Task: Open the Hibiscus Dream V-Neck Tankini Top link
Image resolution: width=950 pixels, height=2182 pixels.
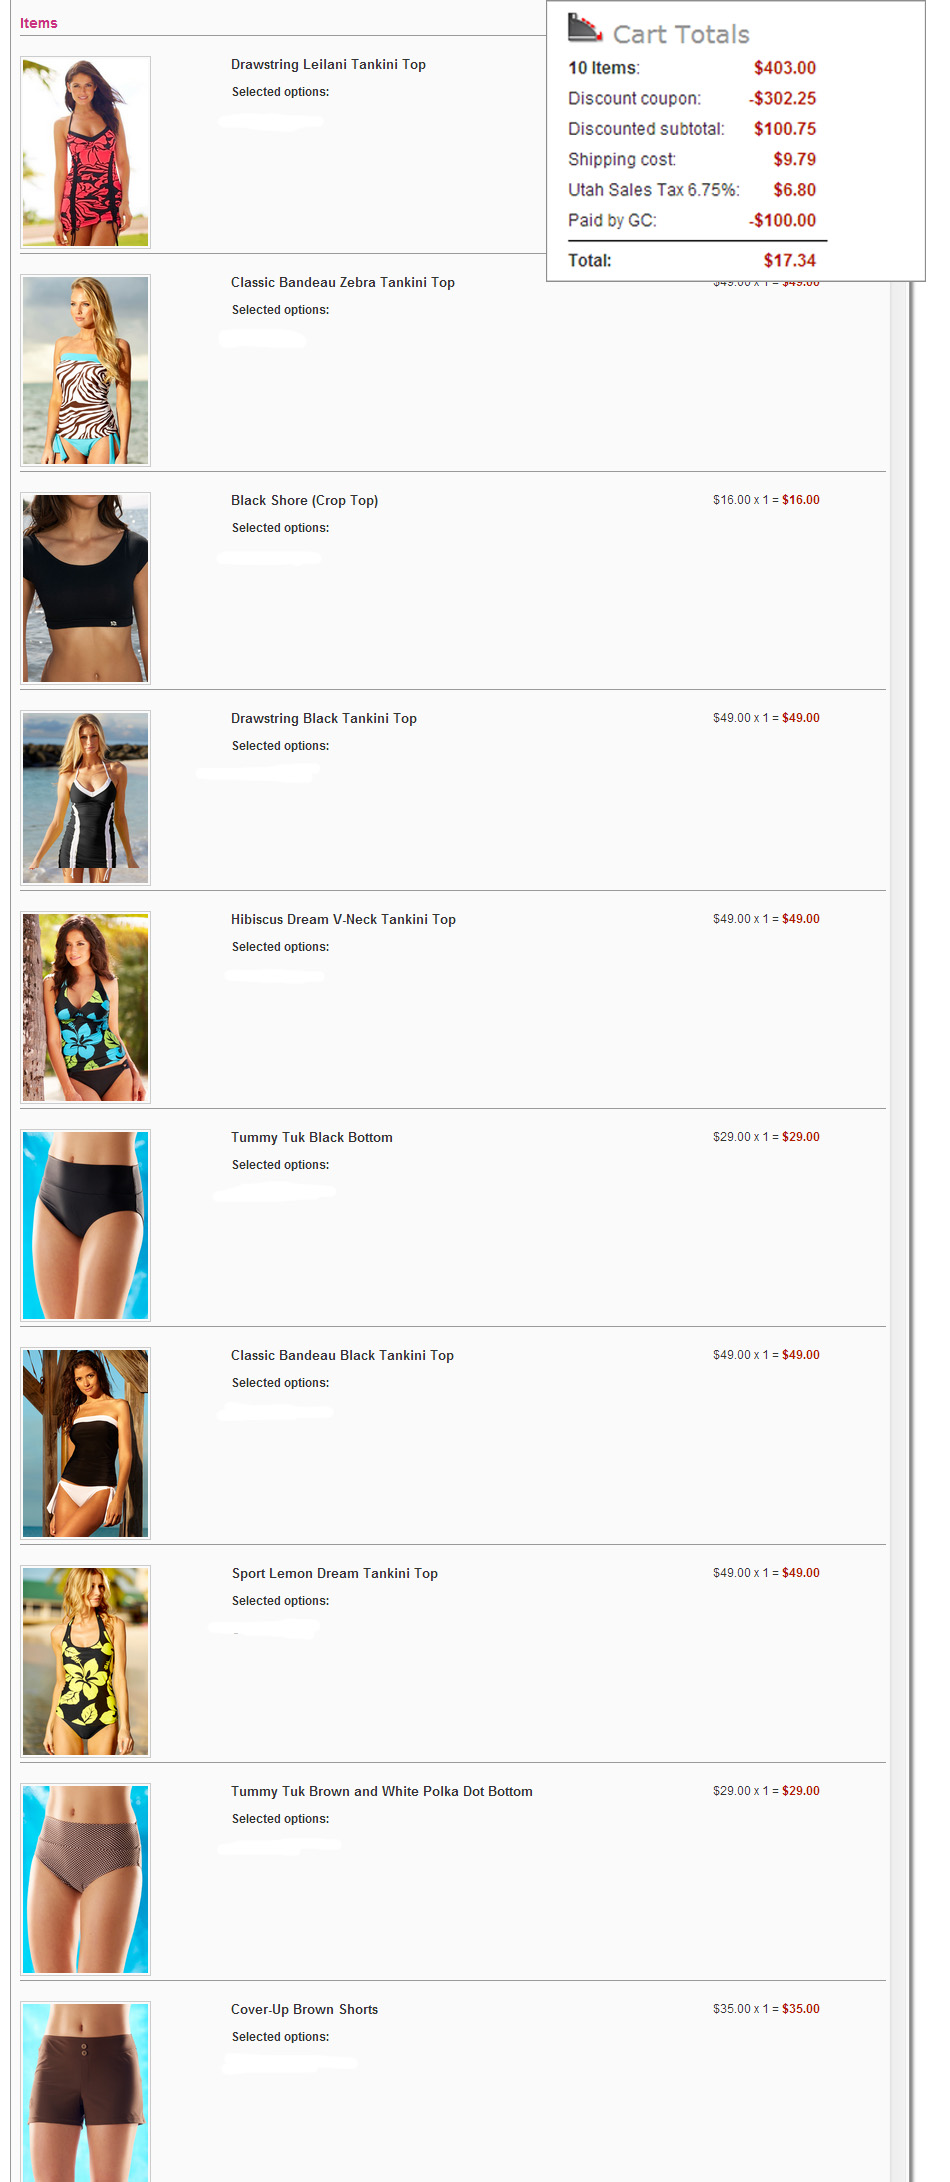Action: [343, 919]
